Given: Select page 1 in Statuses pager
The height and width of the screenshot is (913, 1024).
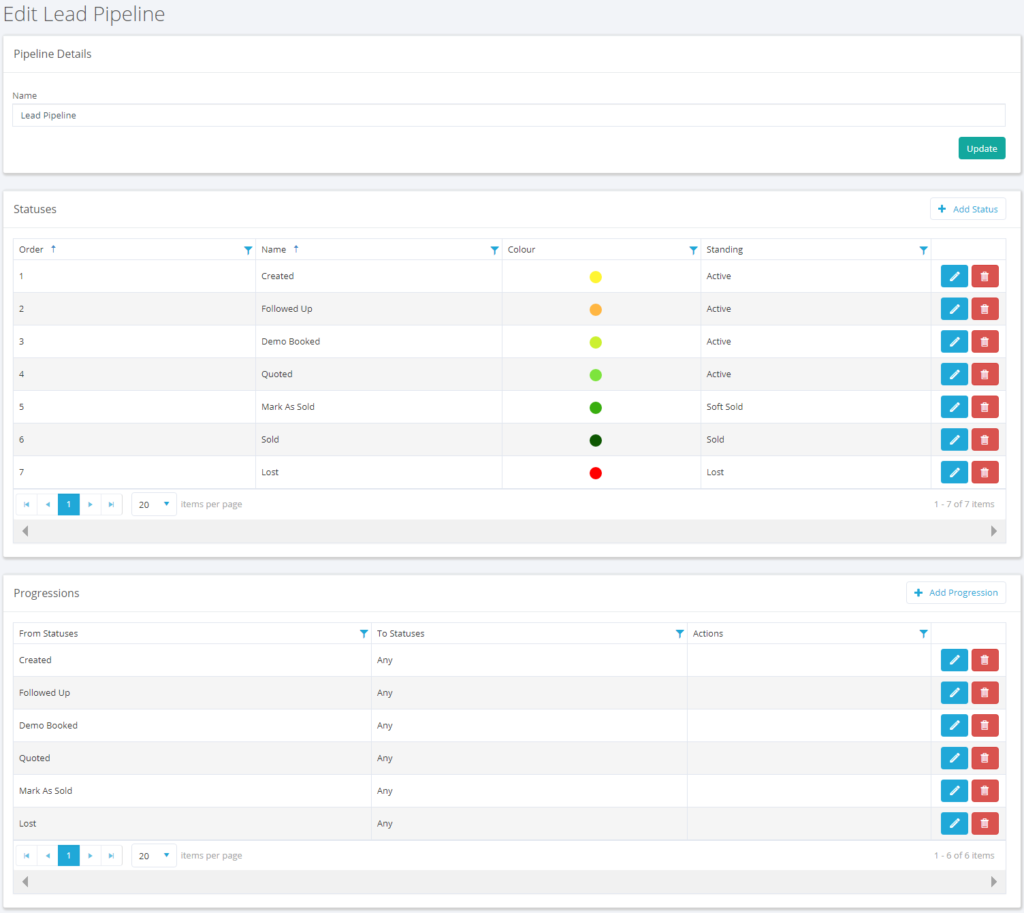Looking at the screenshot, I should [x=68, y=505].
